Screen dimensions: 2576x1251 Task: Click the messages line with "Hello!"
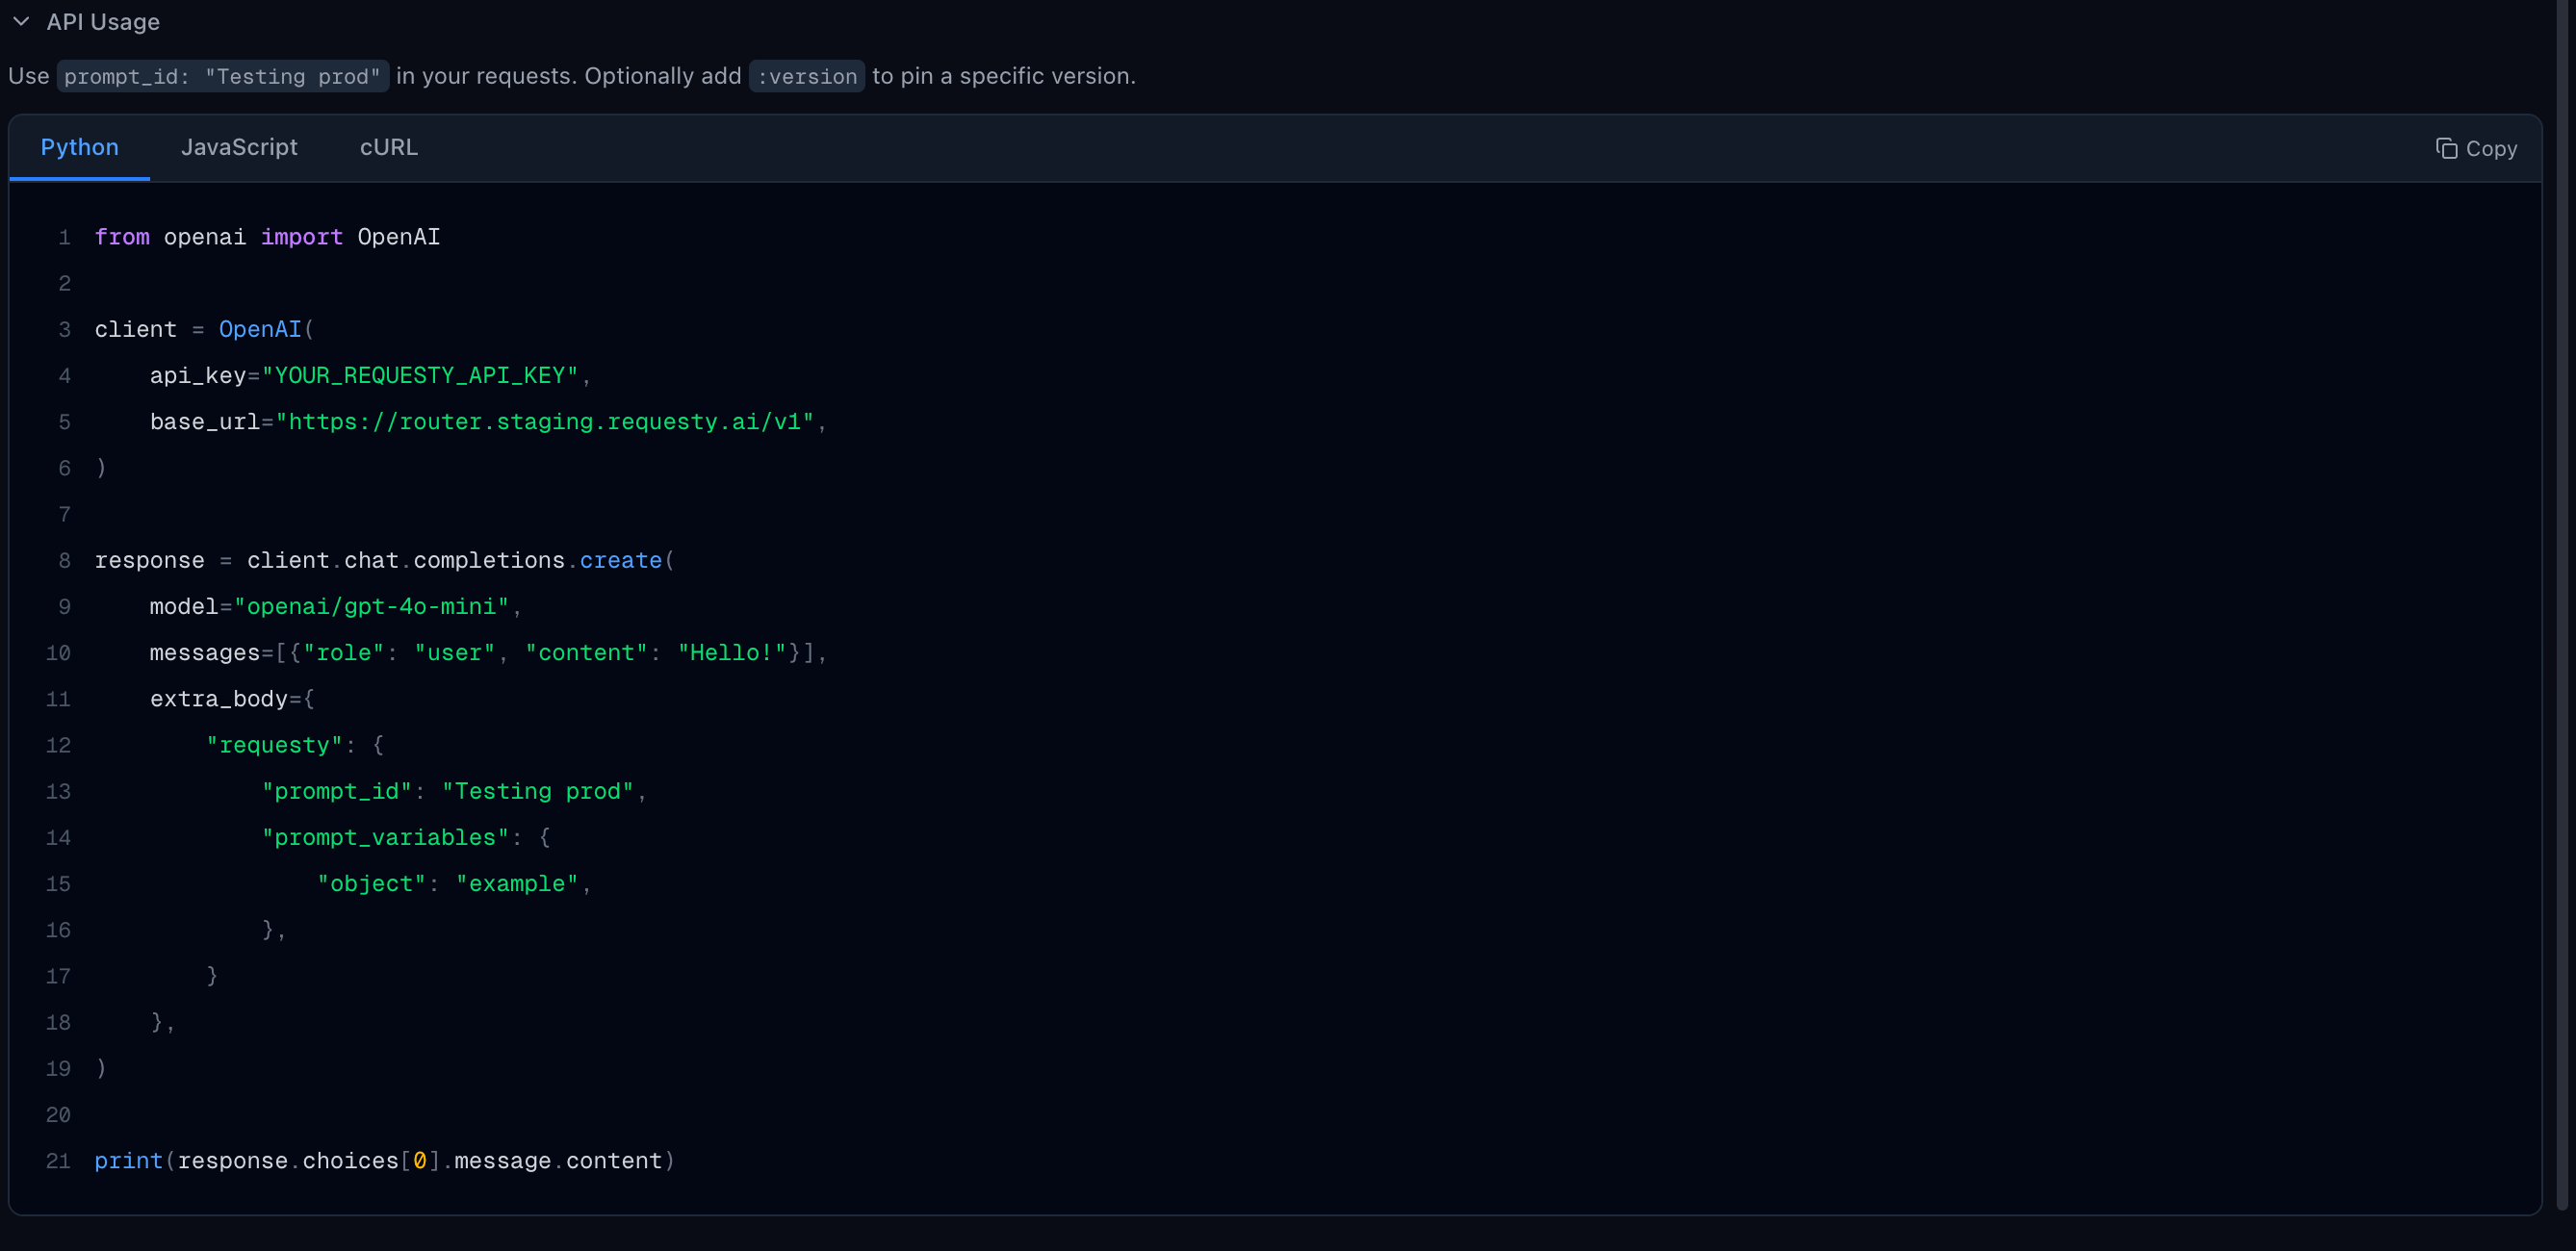pyautogui.click(x=488, y=653)
